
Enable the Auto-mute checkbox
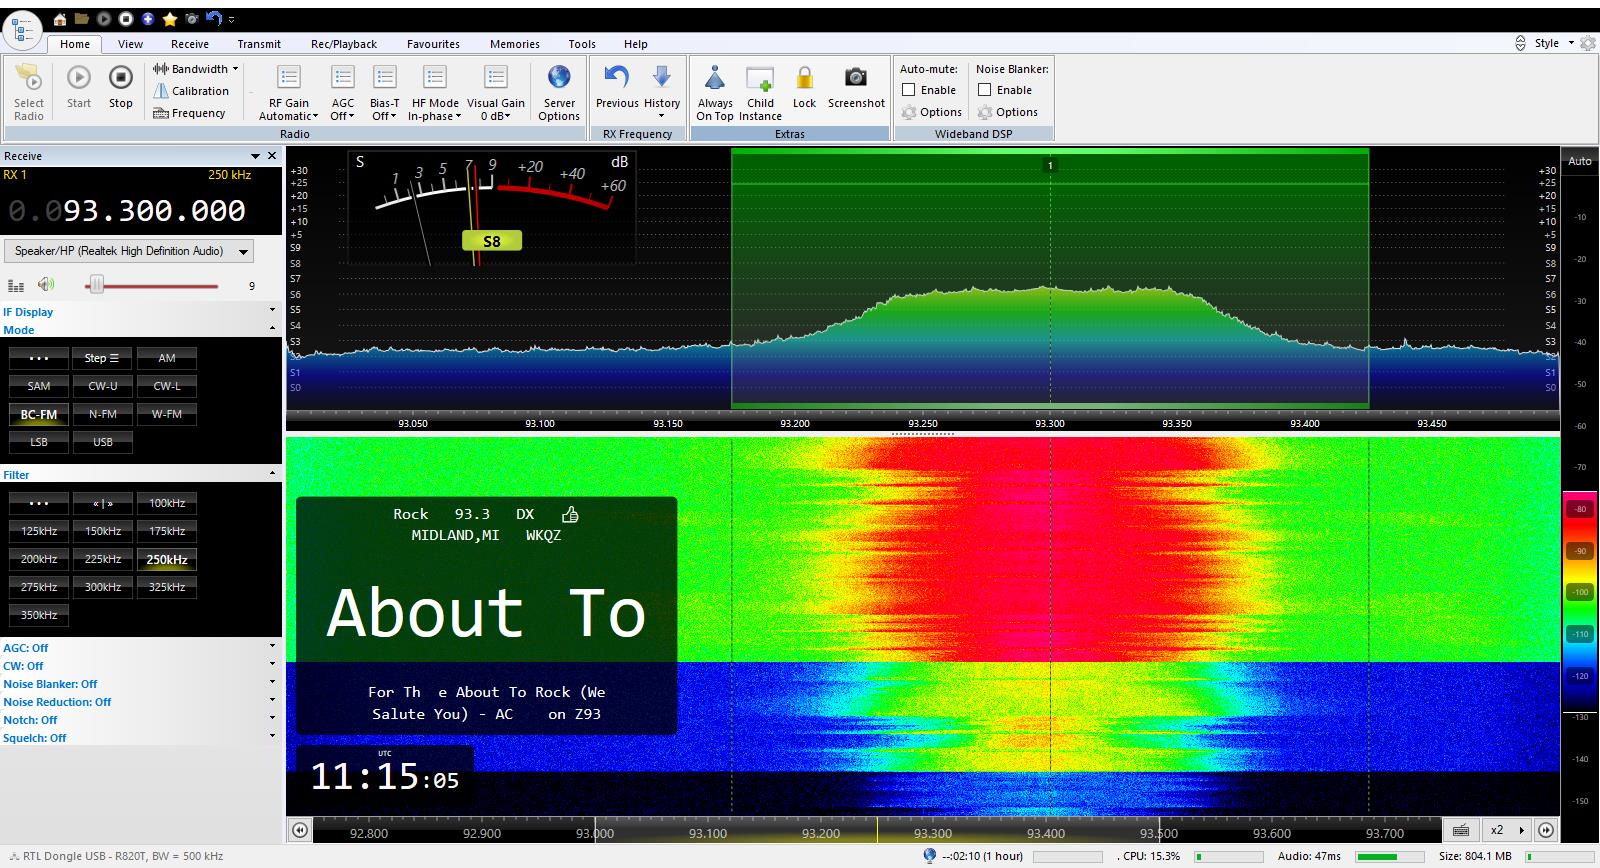point(909,90)
